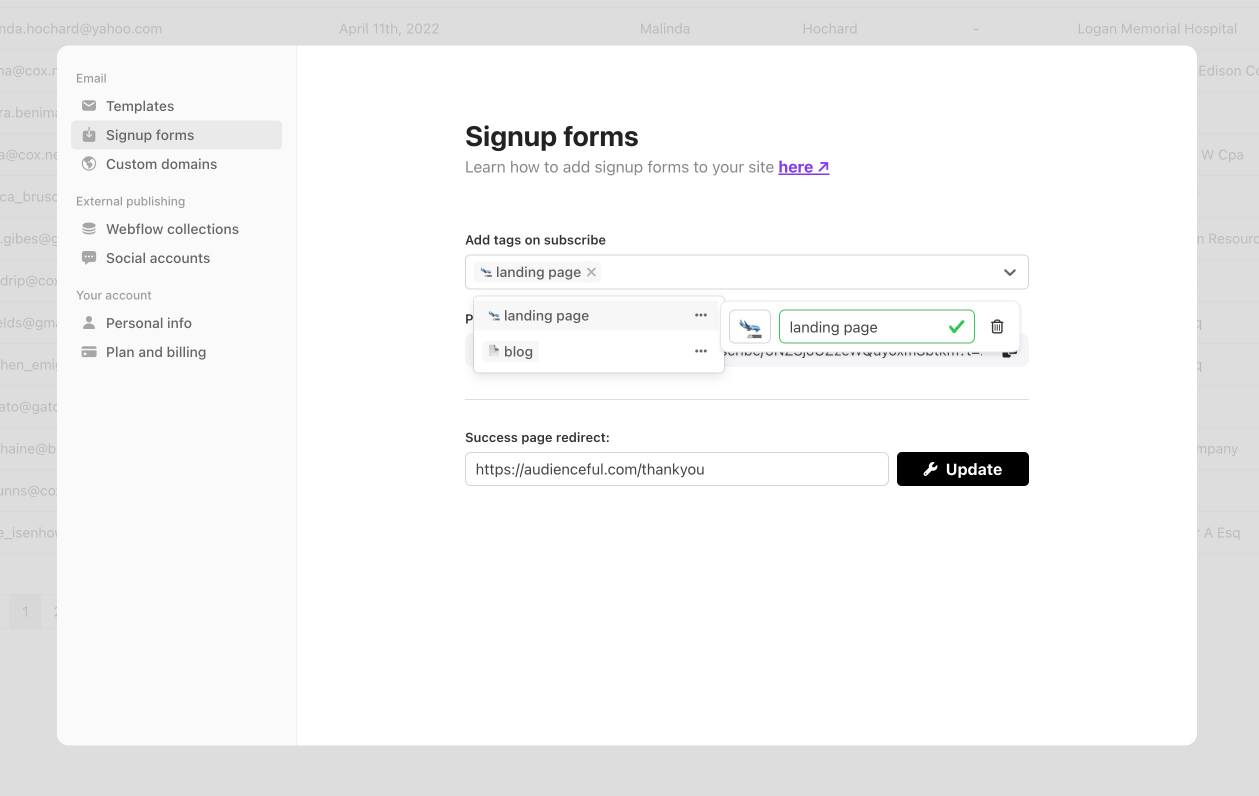Viewport: 1259px width, 796px height.
Task: Go to Social accounts settings
Action: [158, 258]
